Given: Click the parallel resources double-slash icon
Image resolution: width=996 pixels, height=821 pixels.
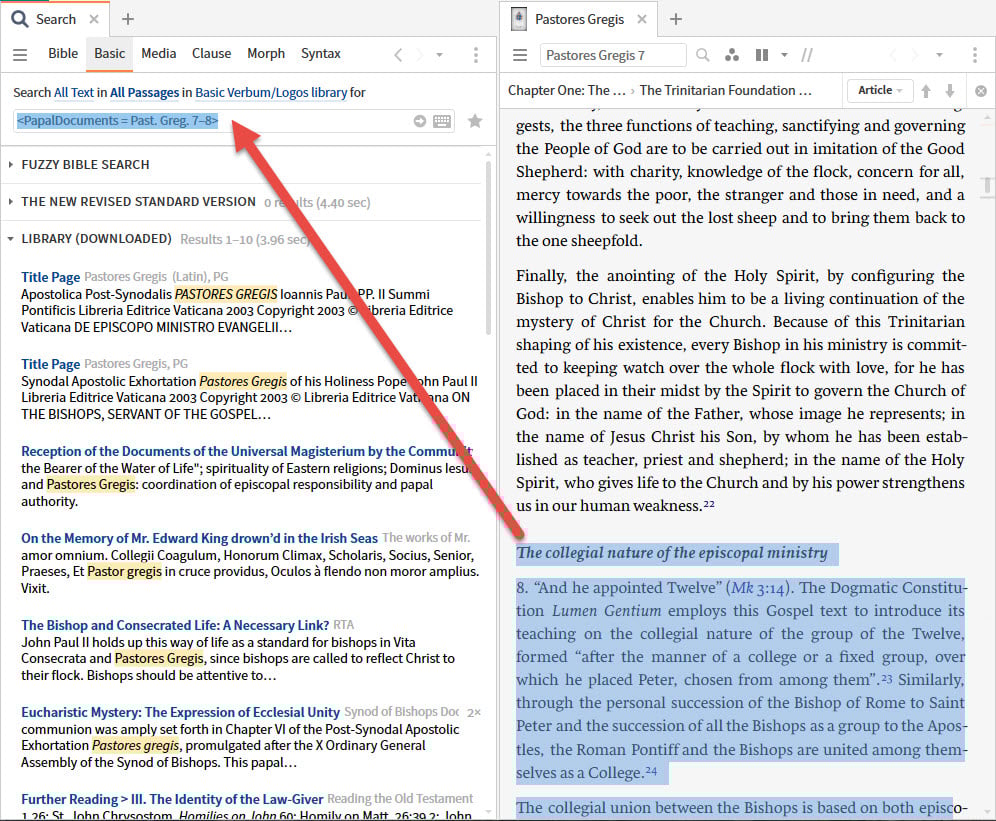Looking at the screenshot, I should [x=807, y=55].
